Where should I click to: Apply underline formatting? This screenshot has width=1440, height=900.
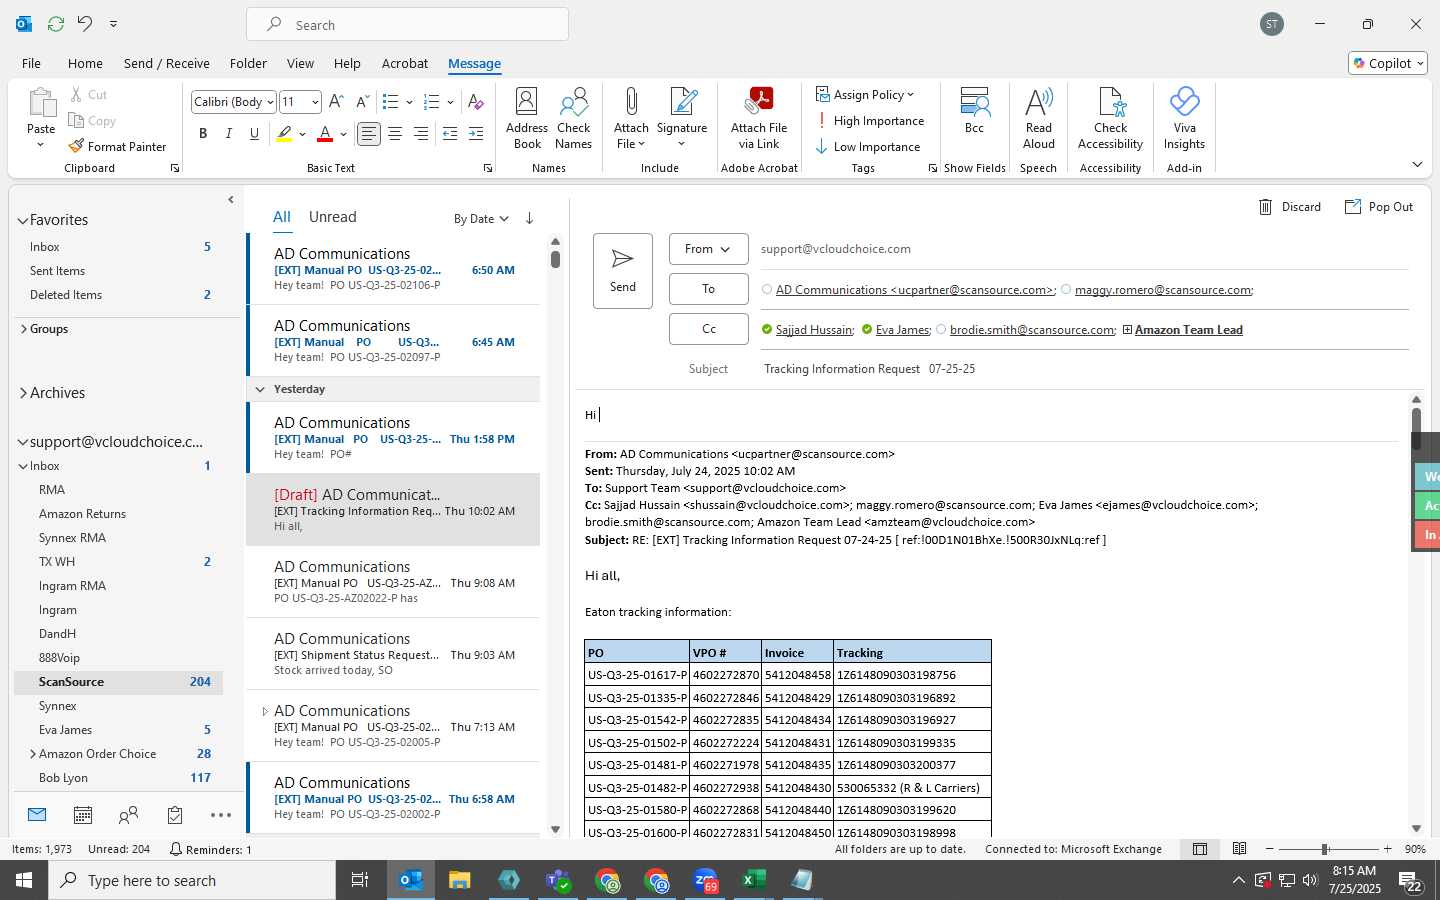(254, 133)
